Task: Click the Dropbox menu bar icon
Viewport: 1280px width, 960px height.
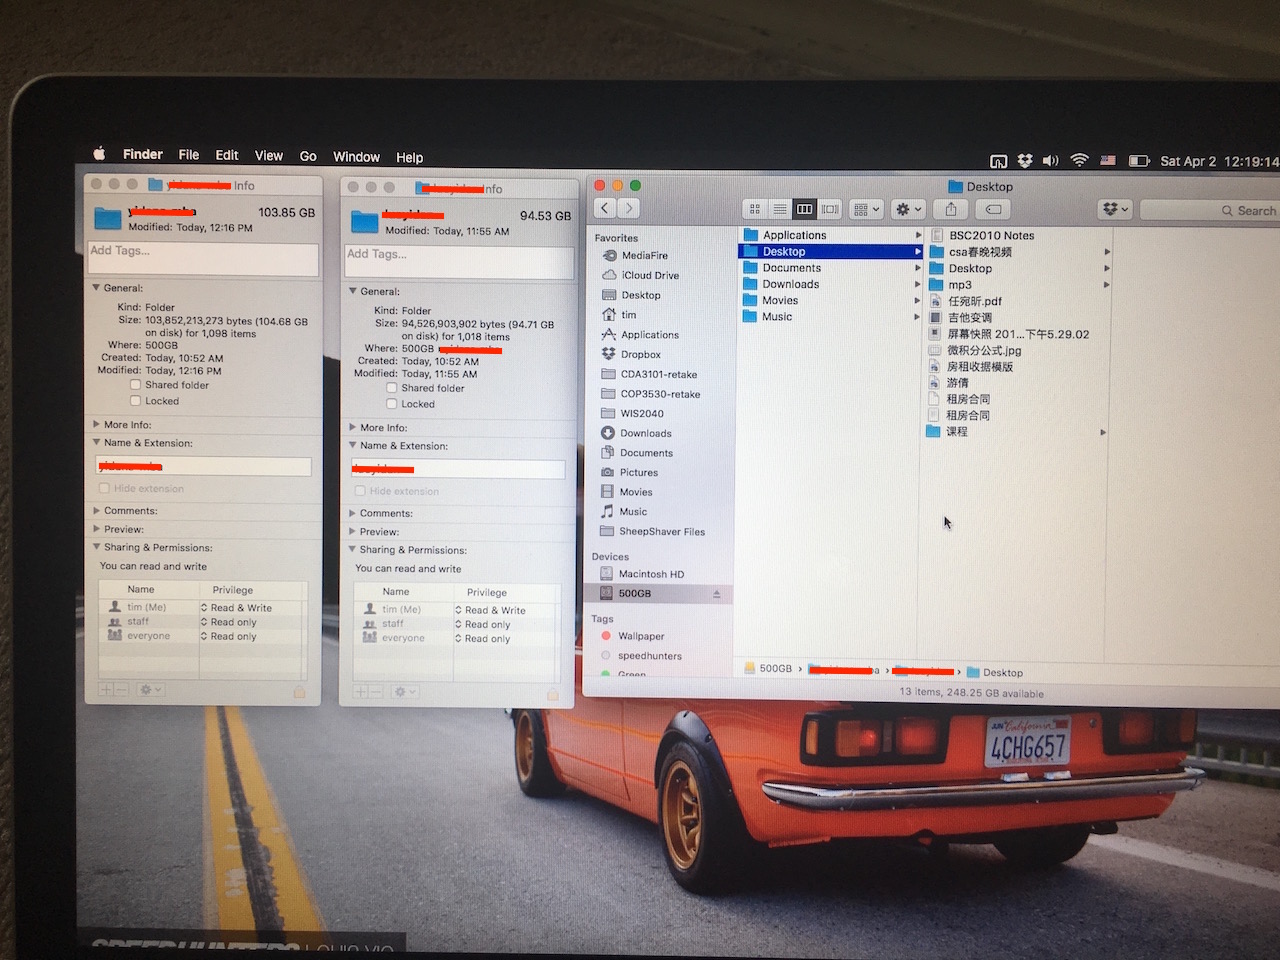Action: click(1025, 160)
